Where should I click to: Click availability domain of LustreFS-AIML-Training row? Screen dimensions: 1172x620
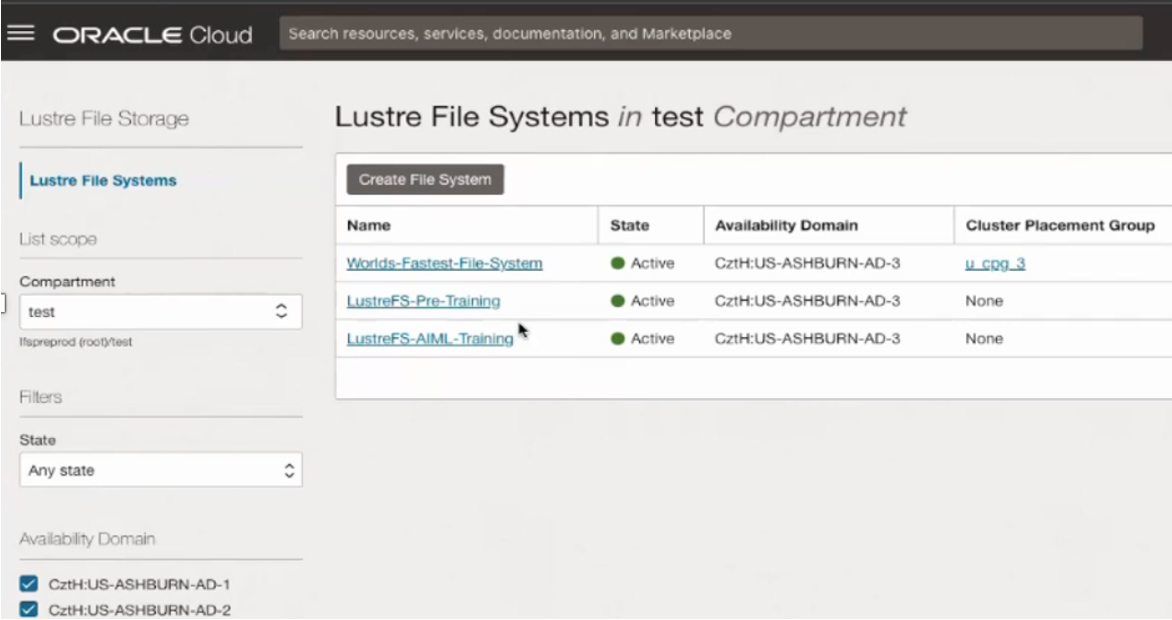pos(807,339)
